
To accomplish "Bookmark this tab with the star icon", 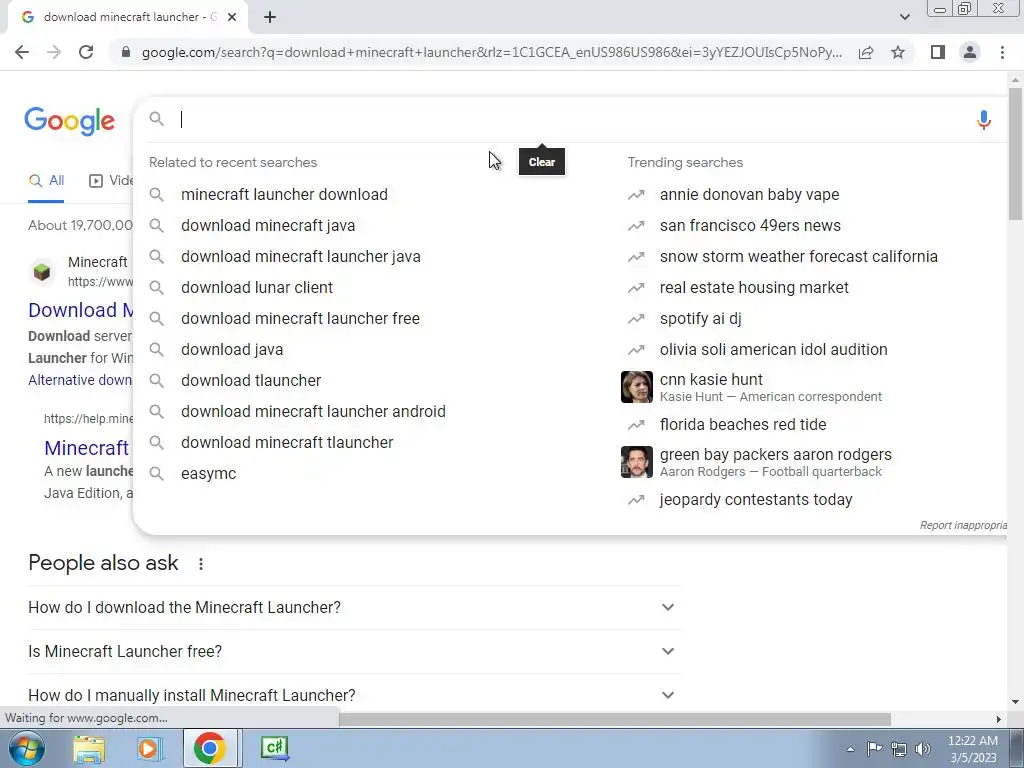I will (898, 52).
